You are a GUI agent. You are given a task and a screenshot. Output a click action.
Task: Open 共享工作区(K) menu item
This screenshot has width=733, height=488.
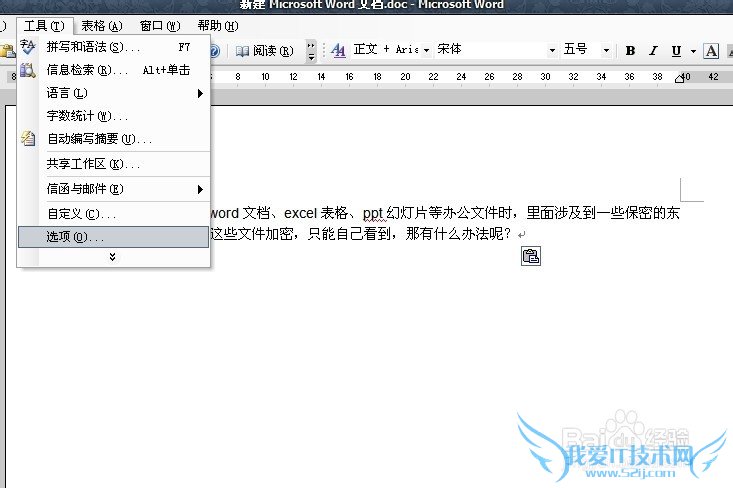pyautogui.click(x=113, y=164)
